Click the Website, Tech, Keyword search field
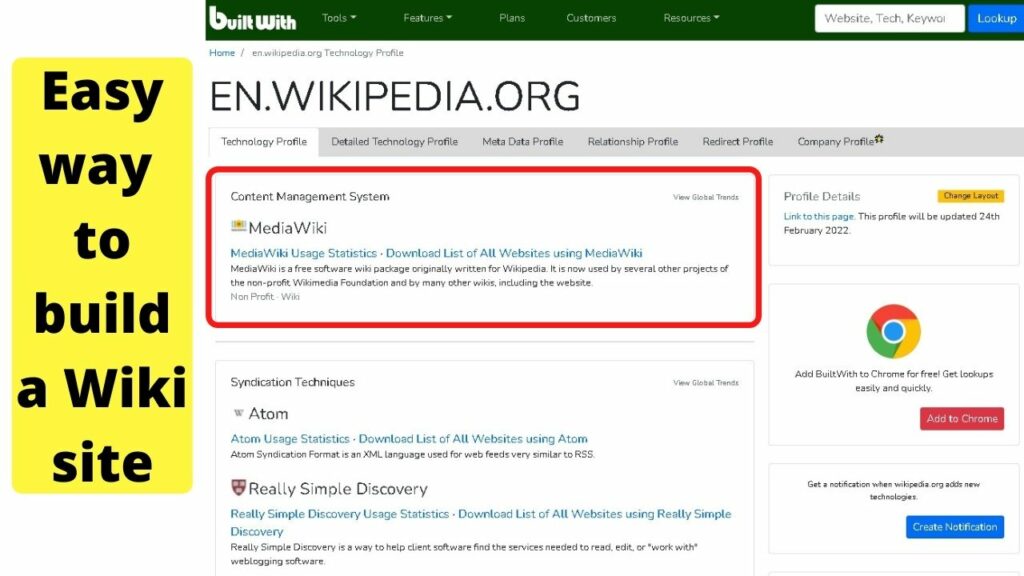 point(889,17)
